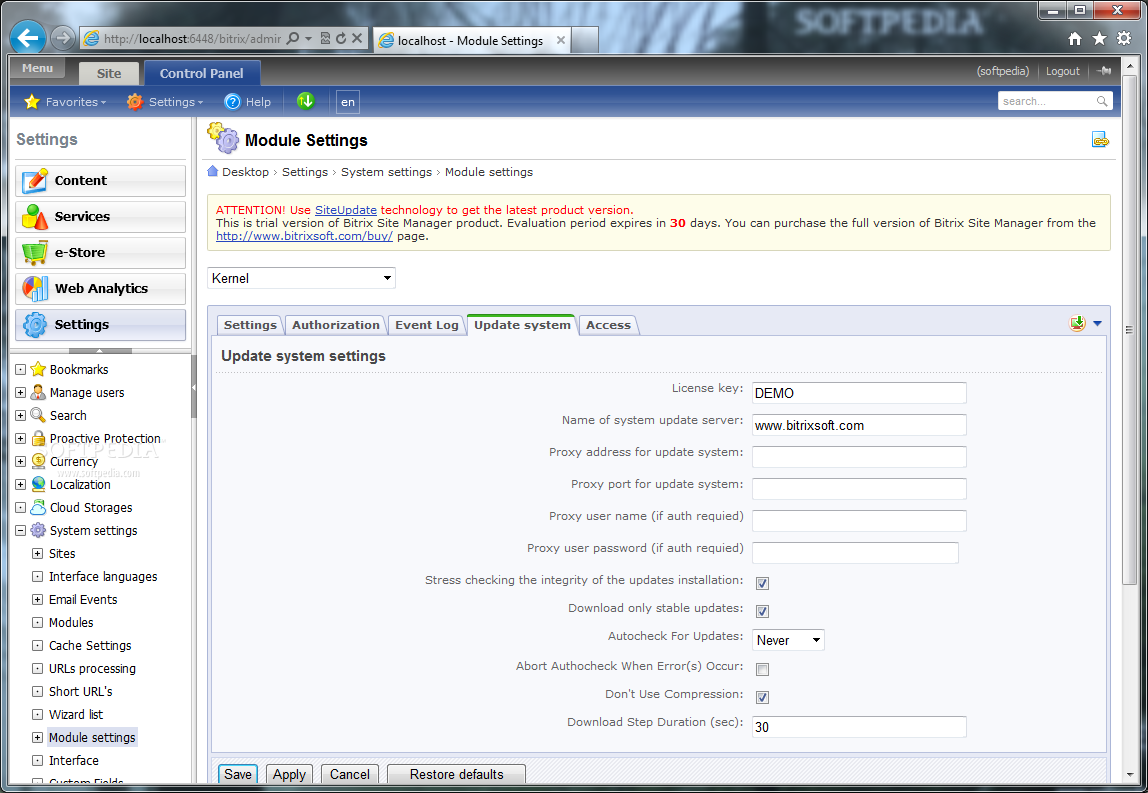Click the green download icon in tab bar
1148x793 pixels.
(x=1077, y=323)
